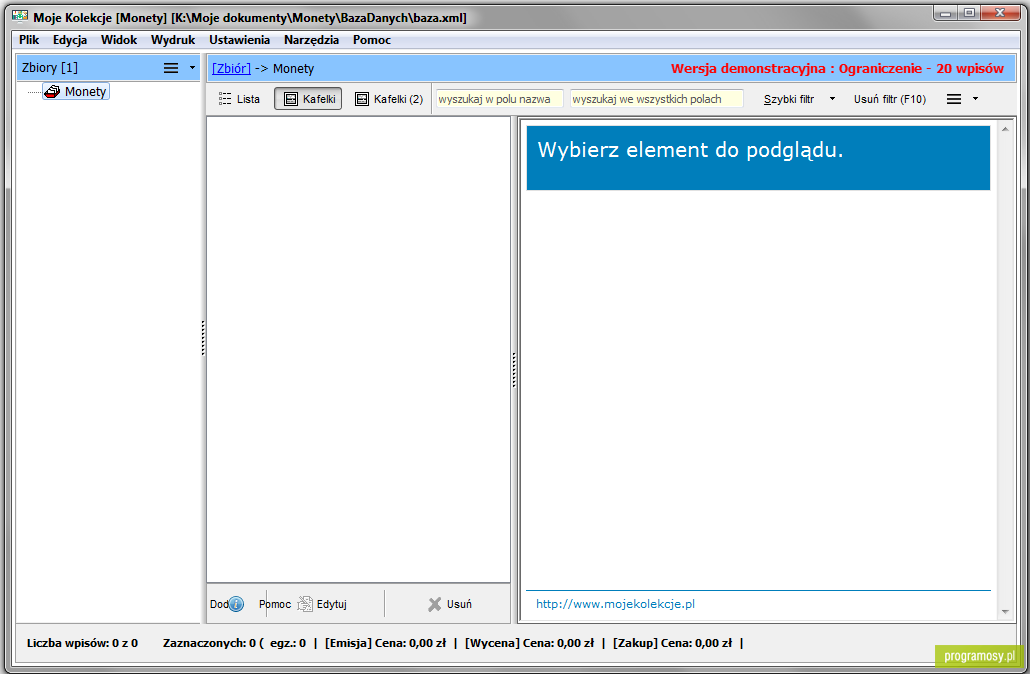Image resolution: width=1030 pixels, height=674 pixels.
Task: Open the mojekolekcje.pl website link
Action: pos(616,604)
